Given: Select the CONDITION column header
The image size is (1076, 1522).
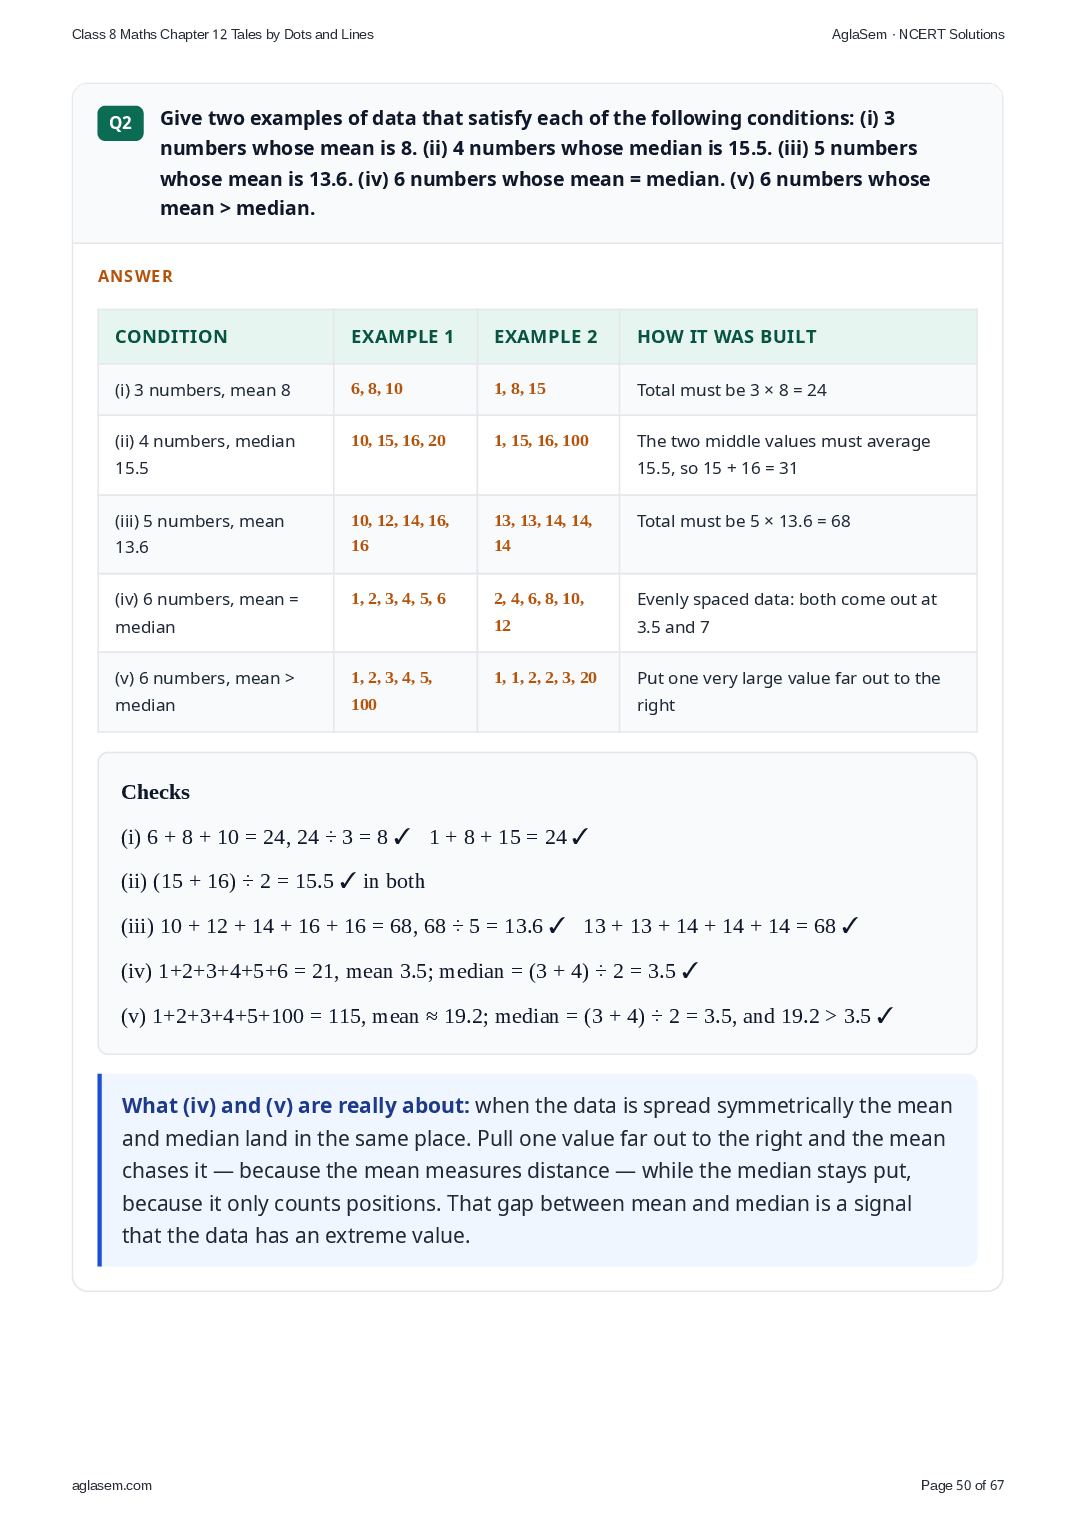Looking at the screenshot, I should [x=171, y=337].
